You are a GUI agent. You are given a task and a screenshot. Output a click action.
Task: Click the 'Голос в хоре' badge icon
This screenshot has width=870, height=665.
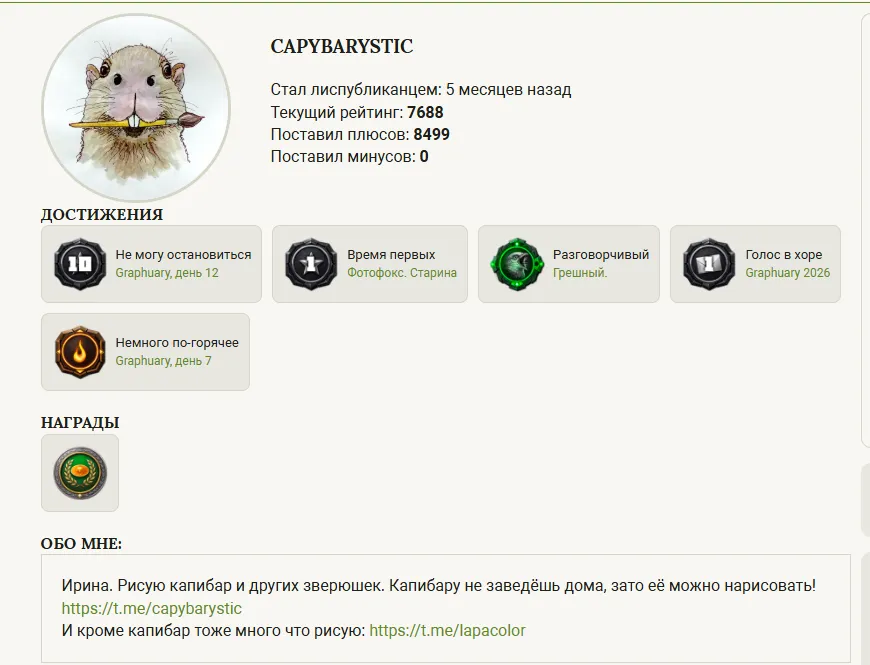(x=709, y=263)
